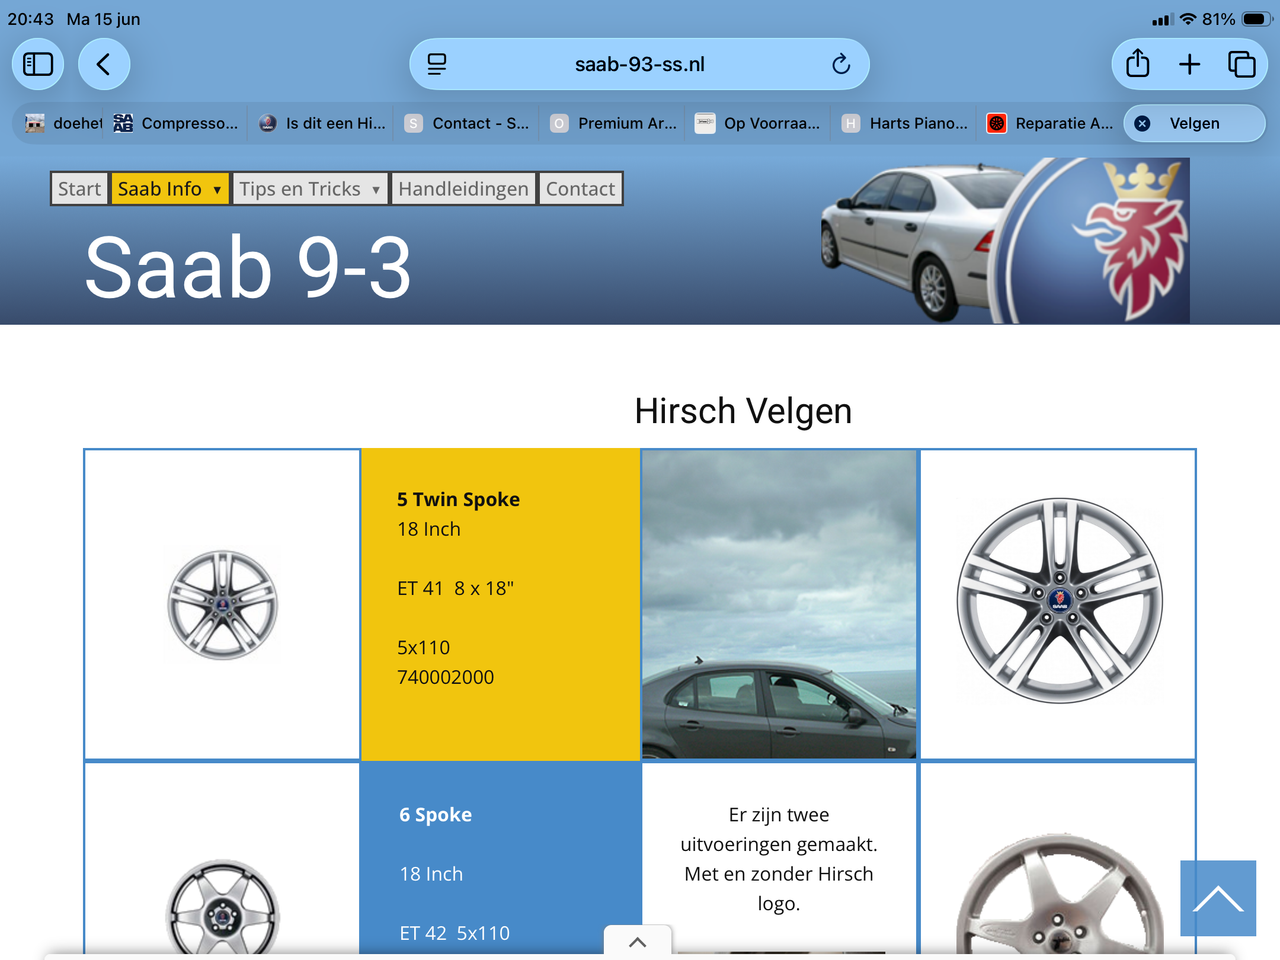Reload the page with the refresh icon
Image resolution: width=1280 pixels, height=960 pixels.
[x=841, y=64]
